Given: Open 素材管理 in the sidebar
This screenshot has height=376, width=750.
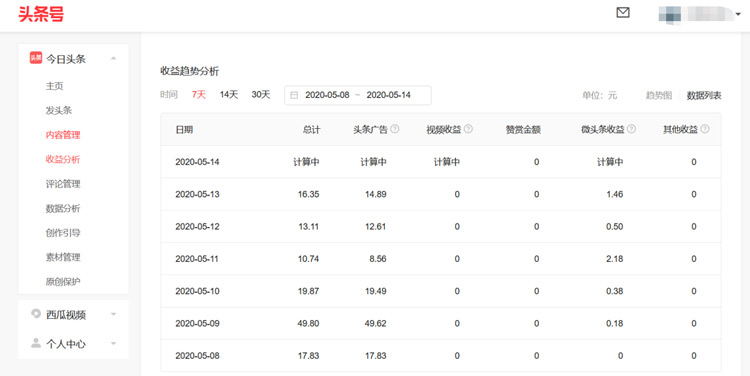Looking at the screenshot, I should point(63,257).
